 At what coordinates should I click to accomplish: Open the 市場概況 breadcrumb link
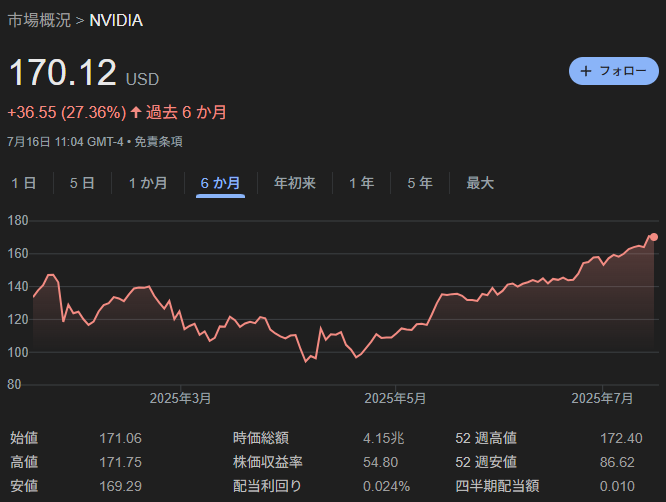click(39, 20)
